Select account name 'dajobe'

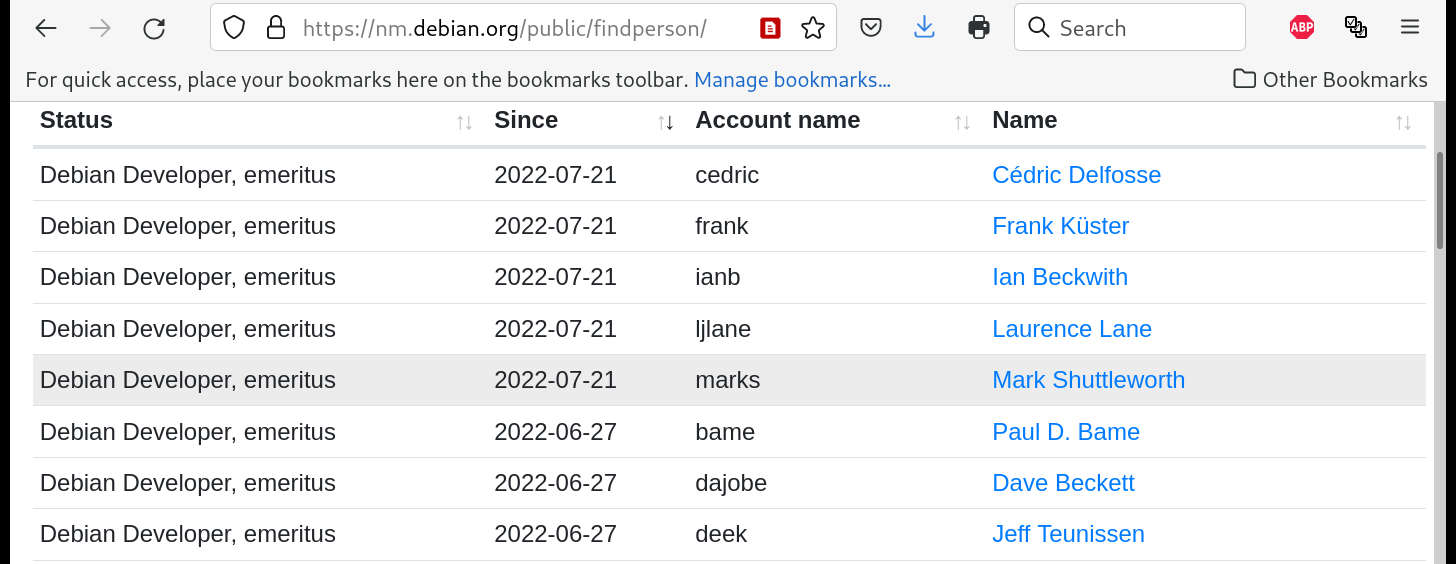731,483
